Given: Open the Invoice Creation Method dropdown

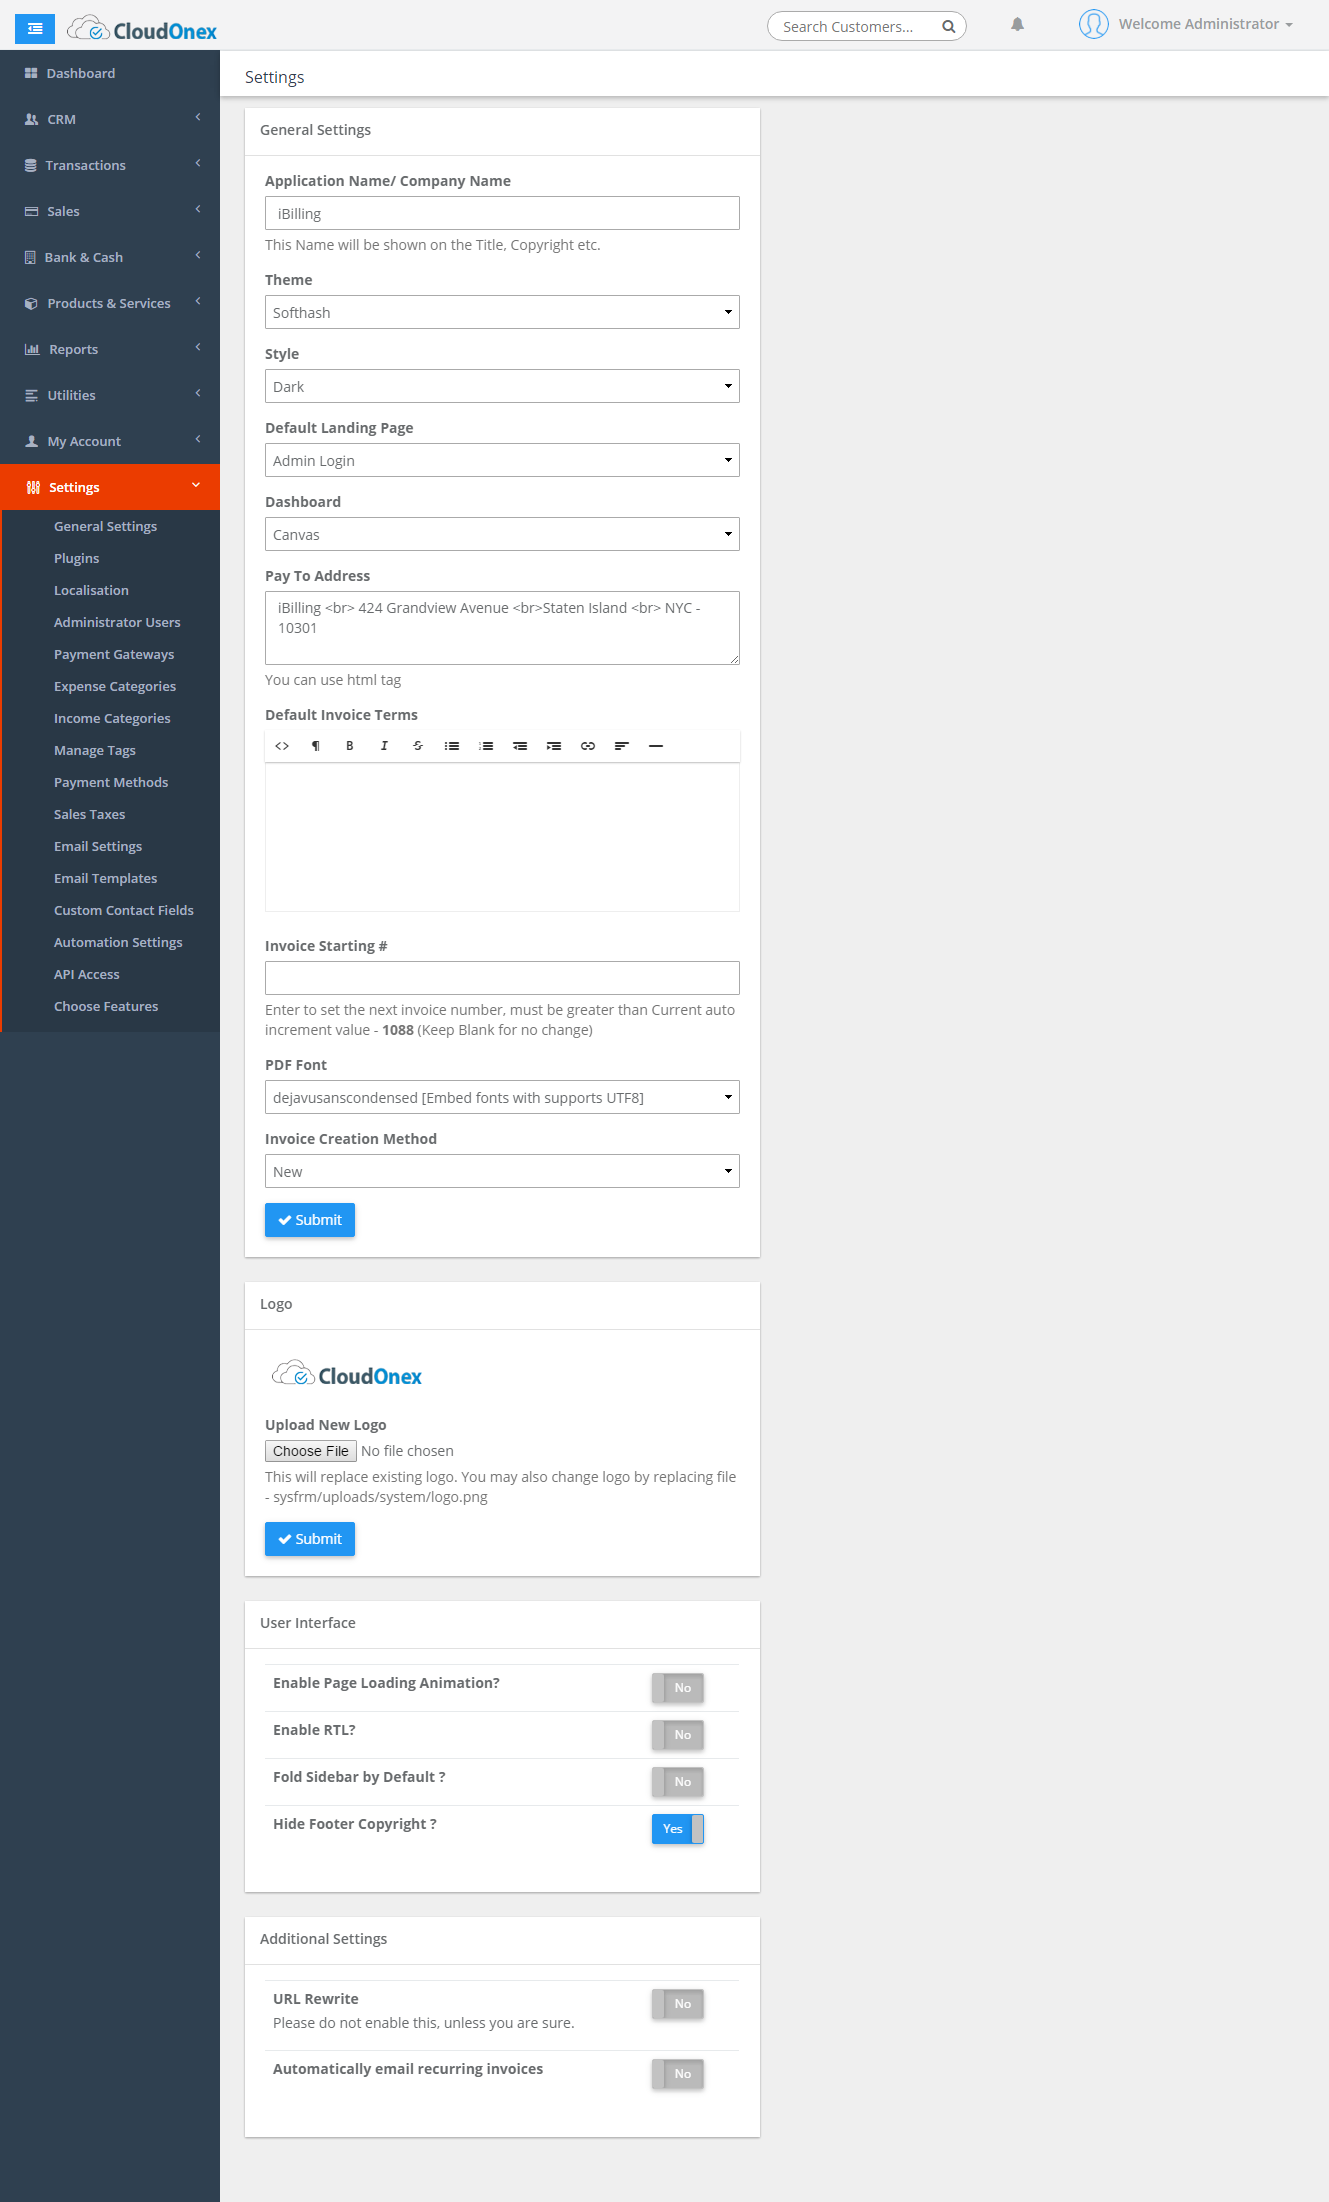Looking at the screenshot, I should click(x=502, y=1171).
